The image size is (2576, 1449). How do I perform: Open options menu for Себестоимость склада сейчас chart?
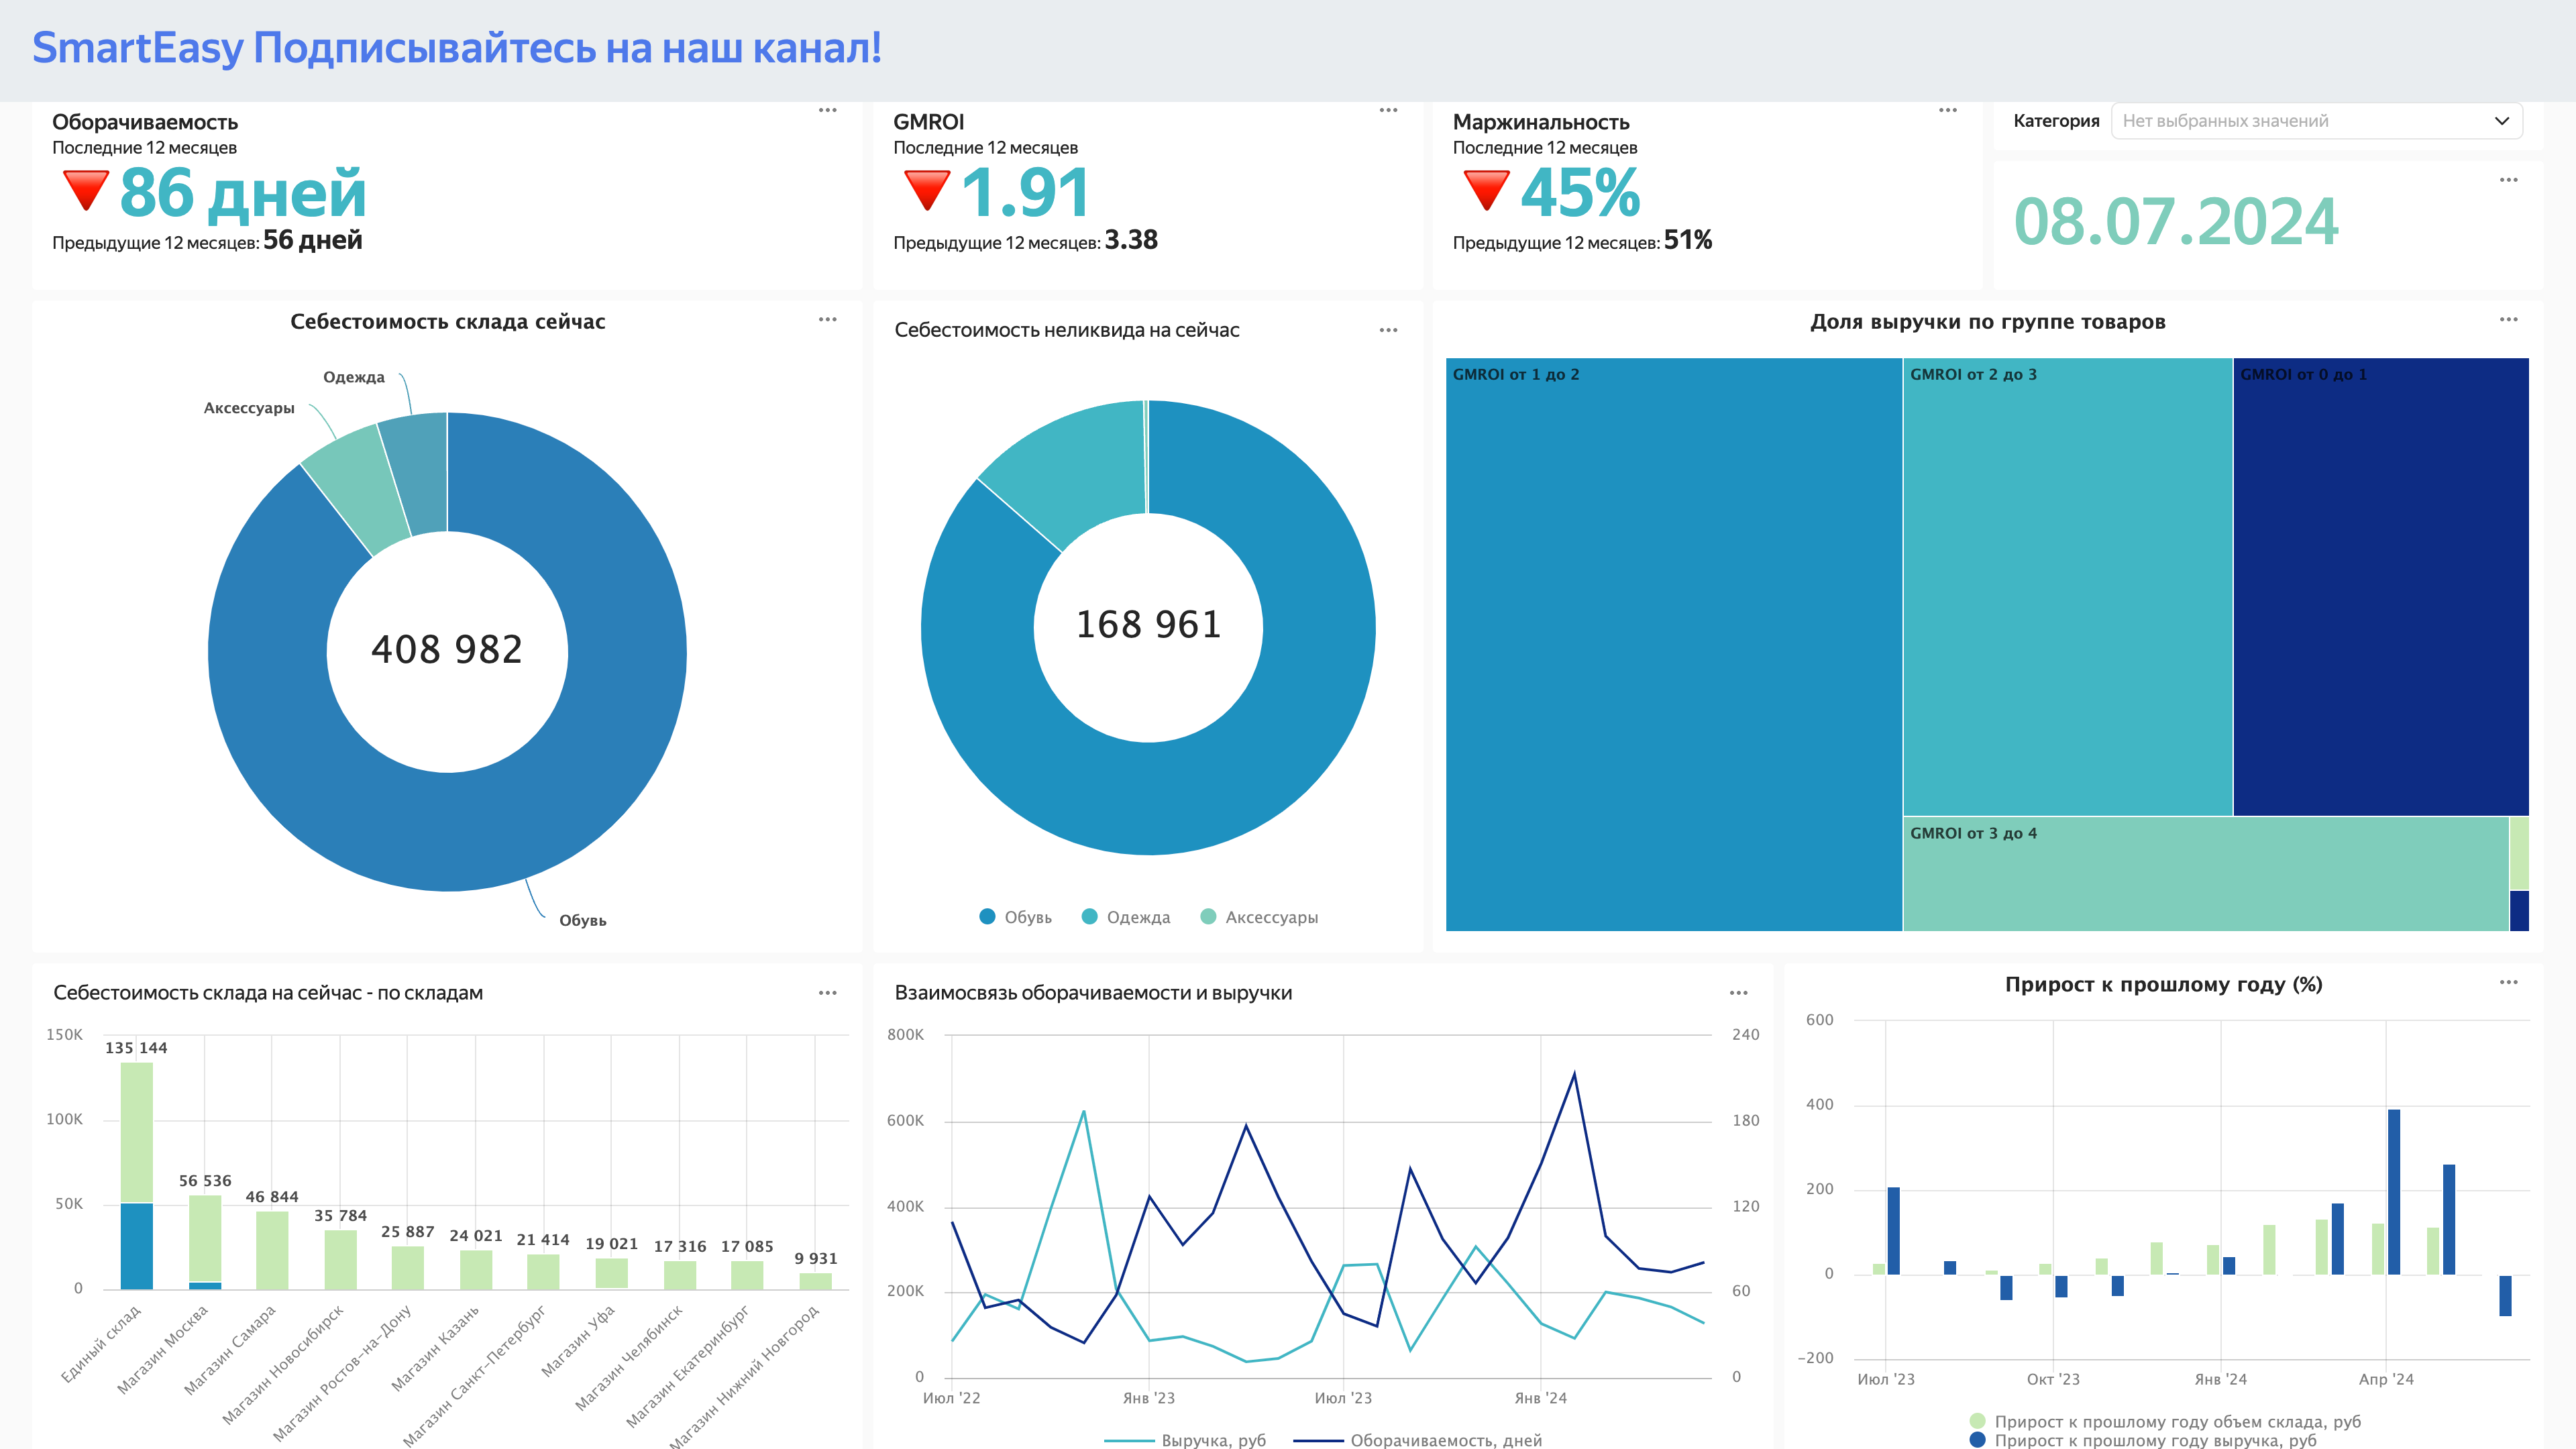pyautogui.click(x=827, y=320)
